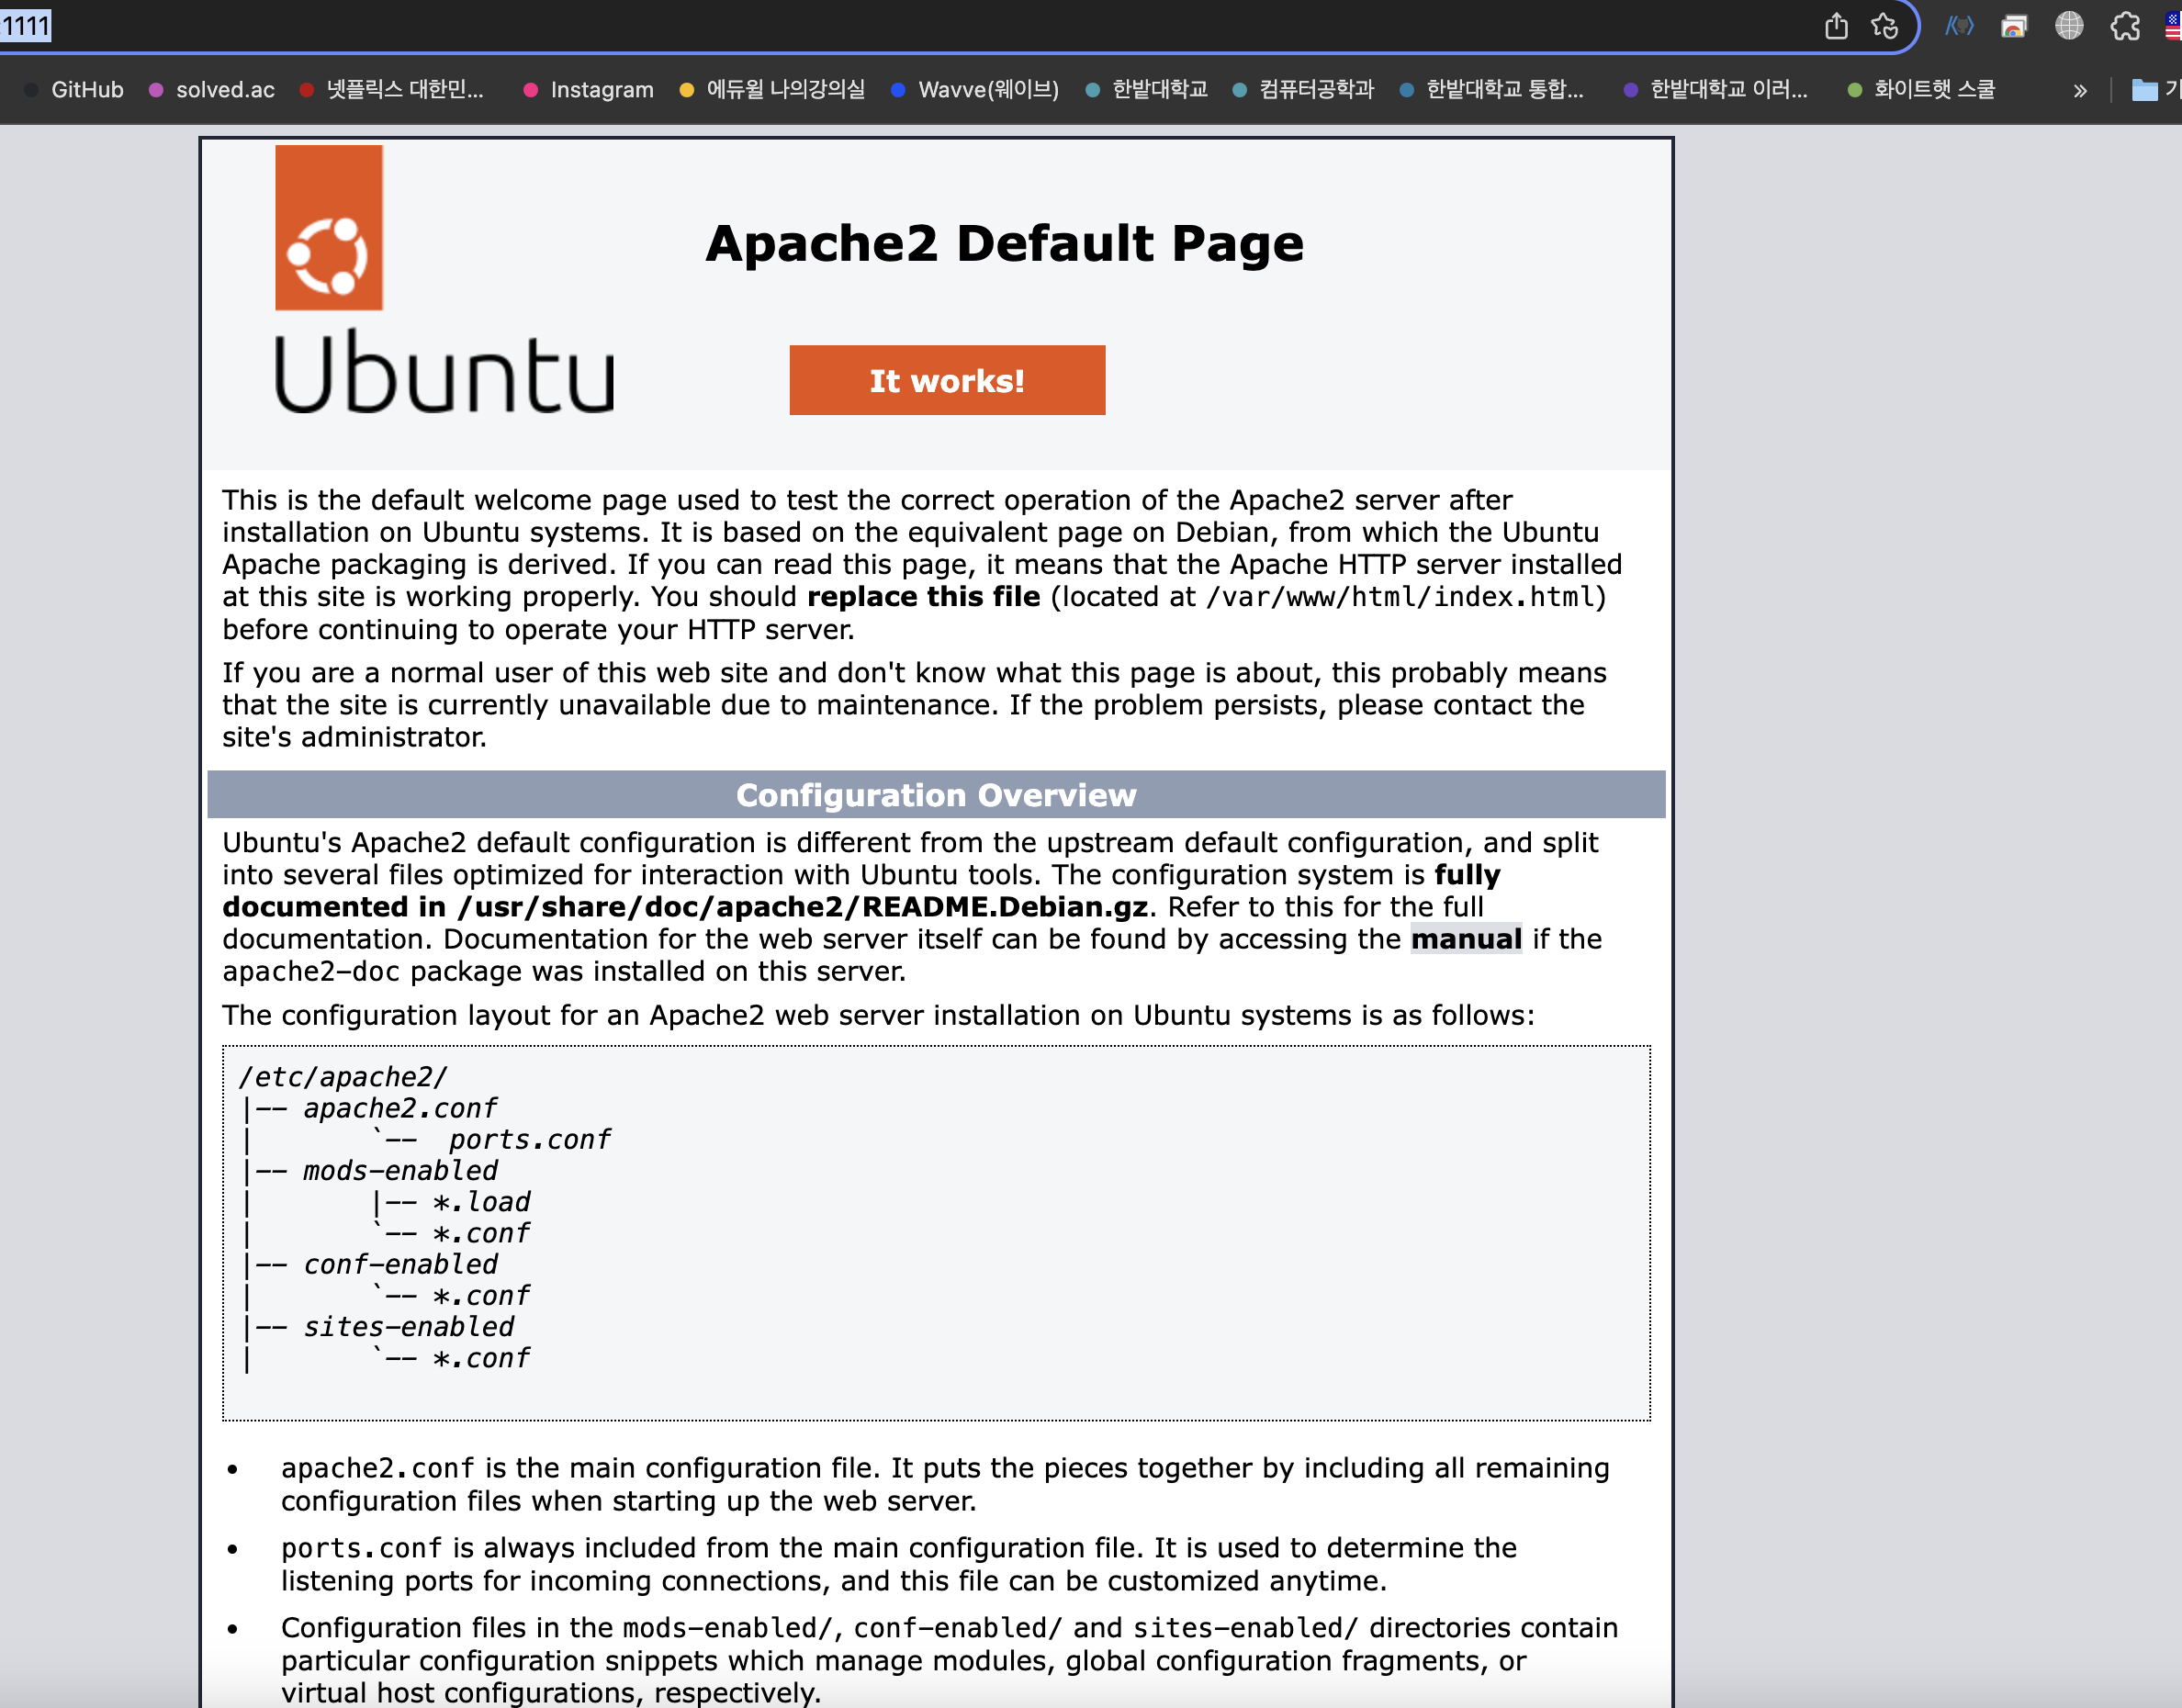Open the 컴퓨터공학과 bookmark
This screenshot has width=2182, height=1708.
pos(1303,90)
